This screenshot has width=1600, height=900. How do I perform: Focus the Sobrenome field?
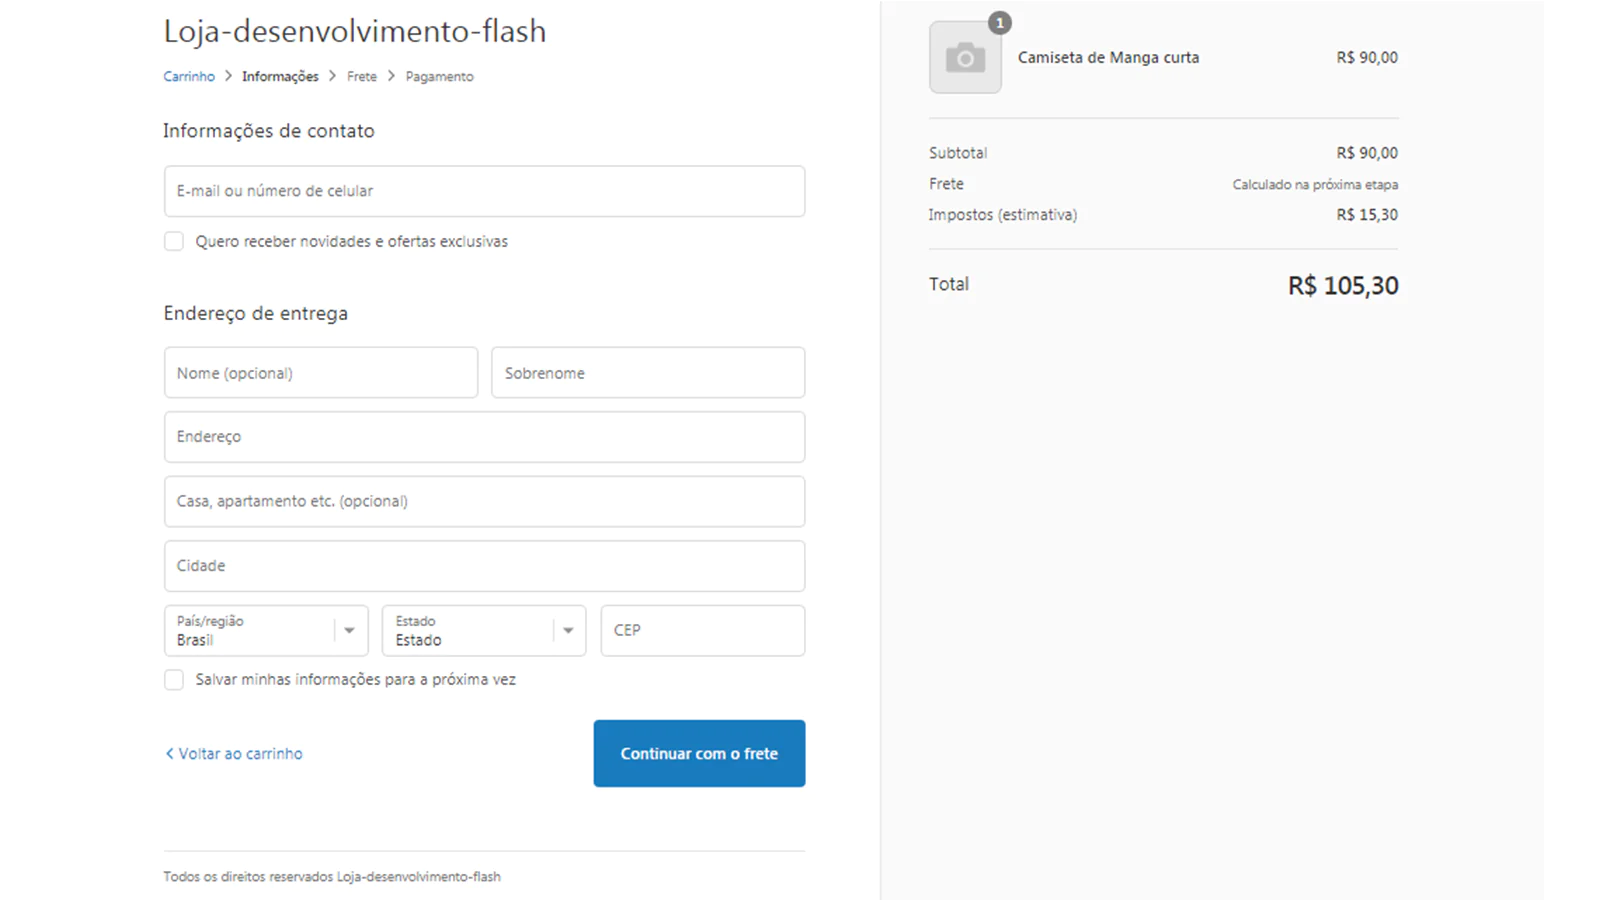tap(648, 373)
